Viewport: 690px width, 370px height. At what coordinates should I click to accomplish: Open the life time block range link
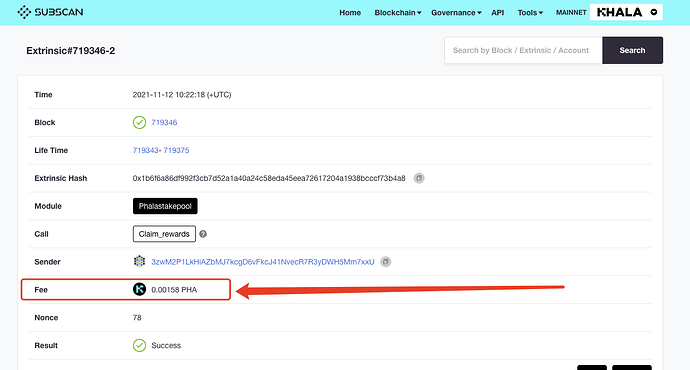tap(161, 150)
